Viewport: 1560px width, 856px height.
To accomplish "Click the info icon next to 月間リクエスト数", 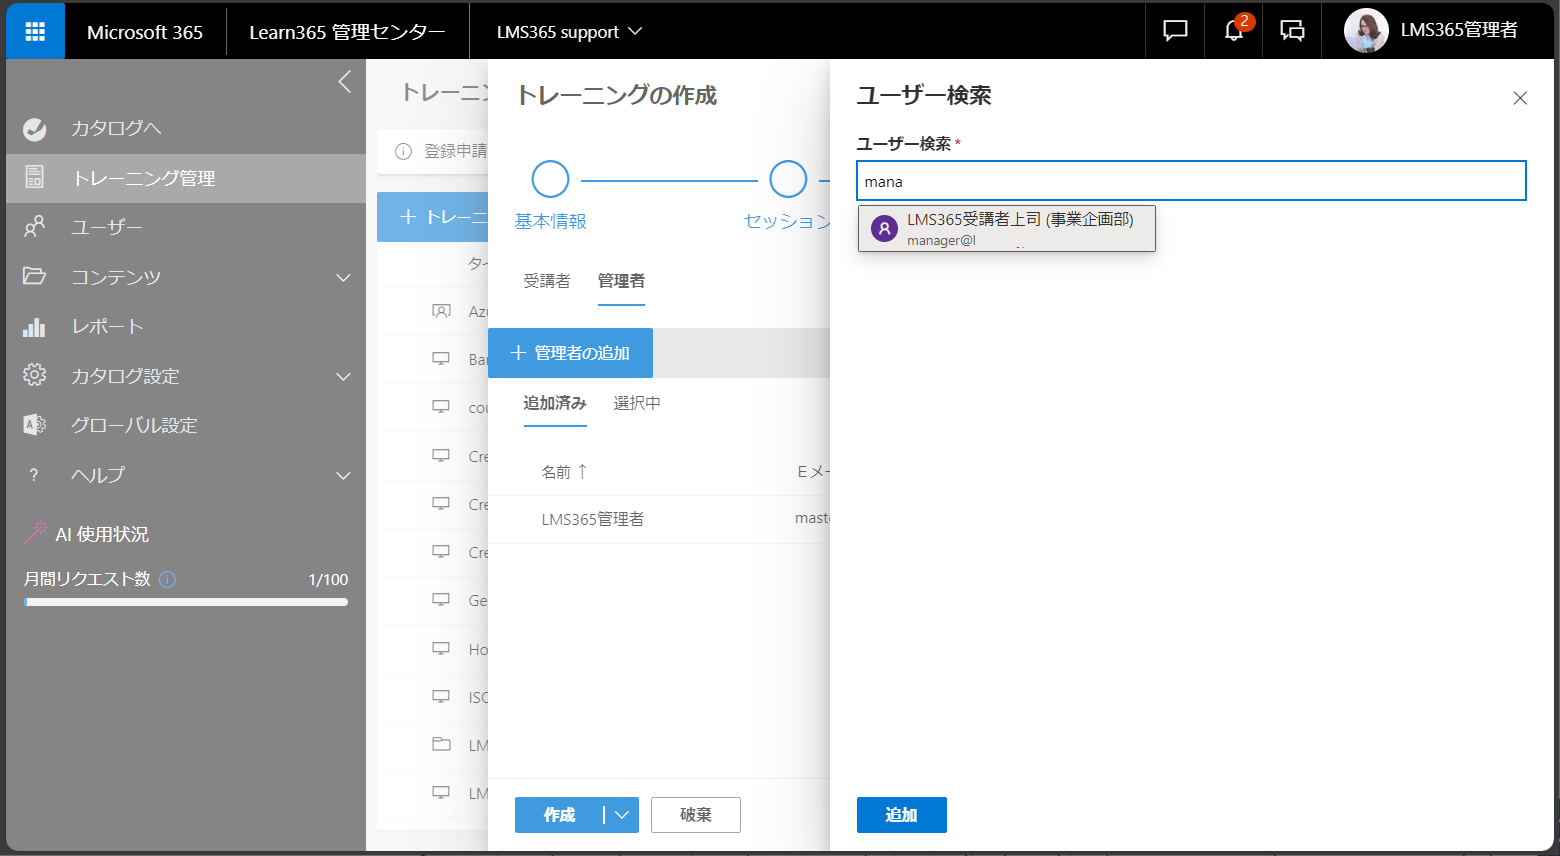I will click(168, 579).
